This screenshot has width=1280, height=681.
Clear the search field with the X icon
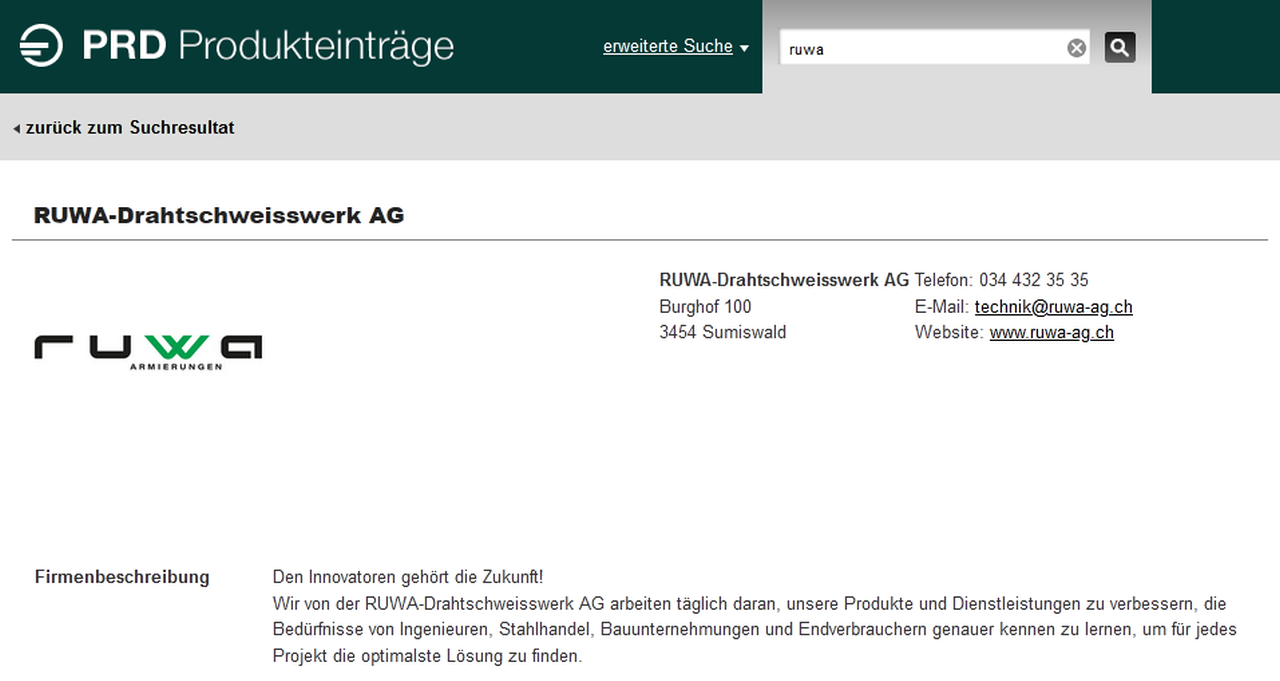point(1076,48)
